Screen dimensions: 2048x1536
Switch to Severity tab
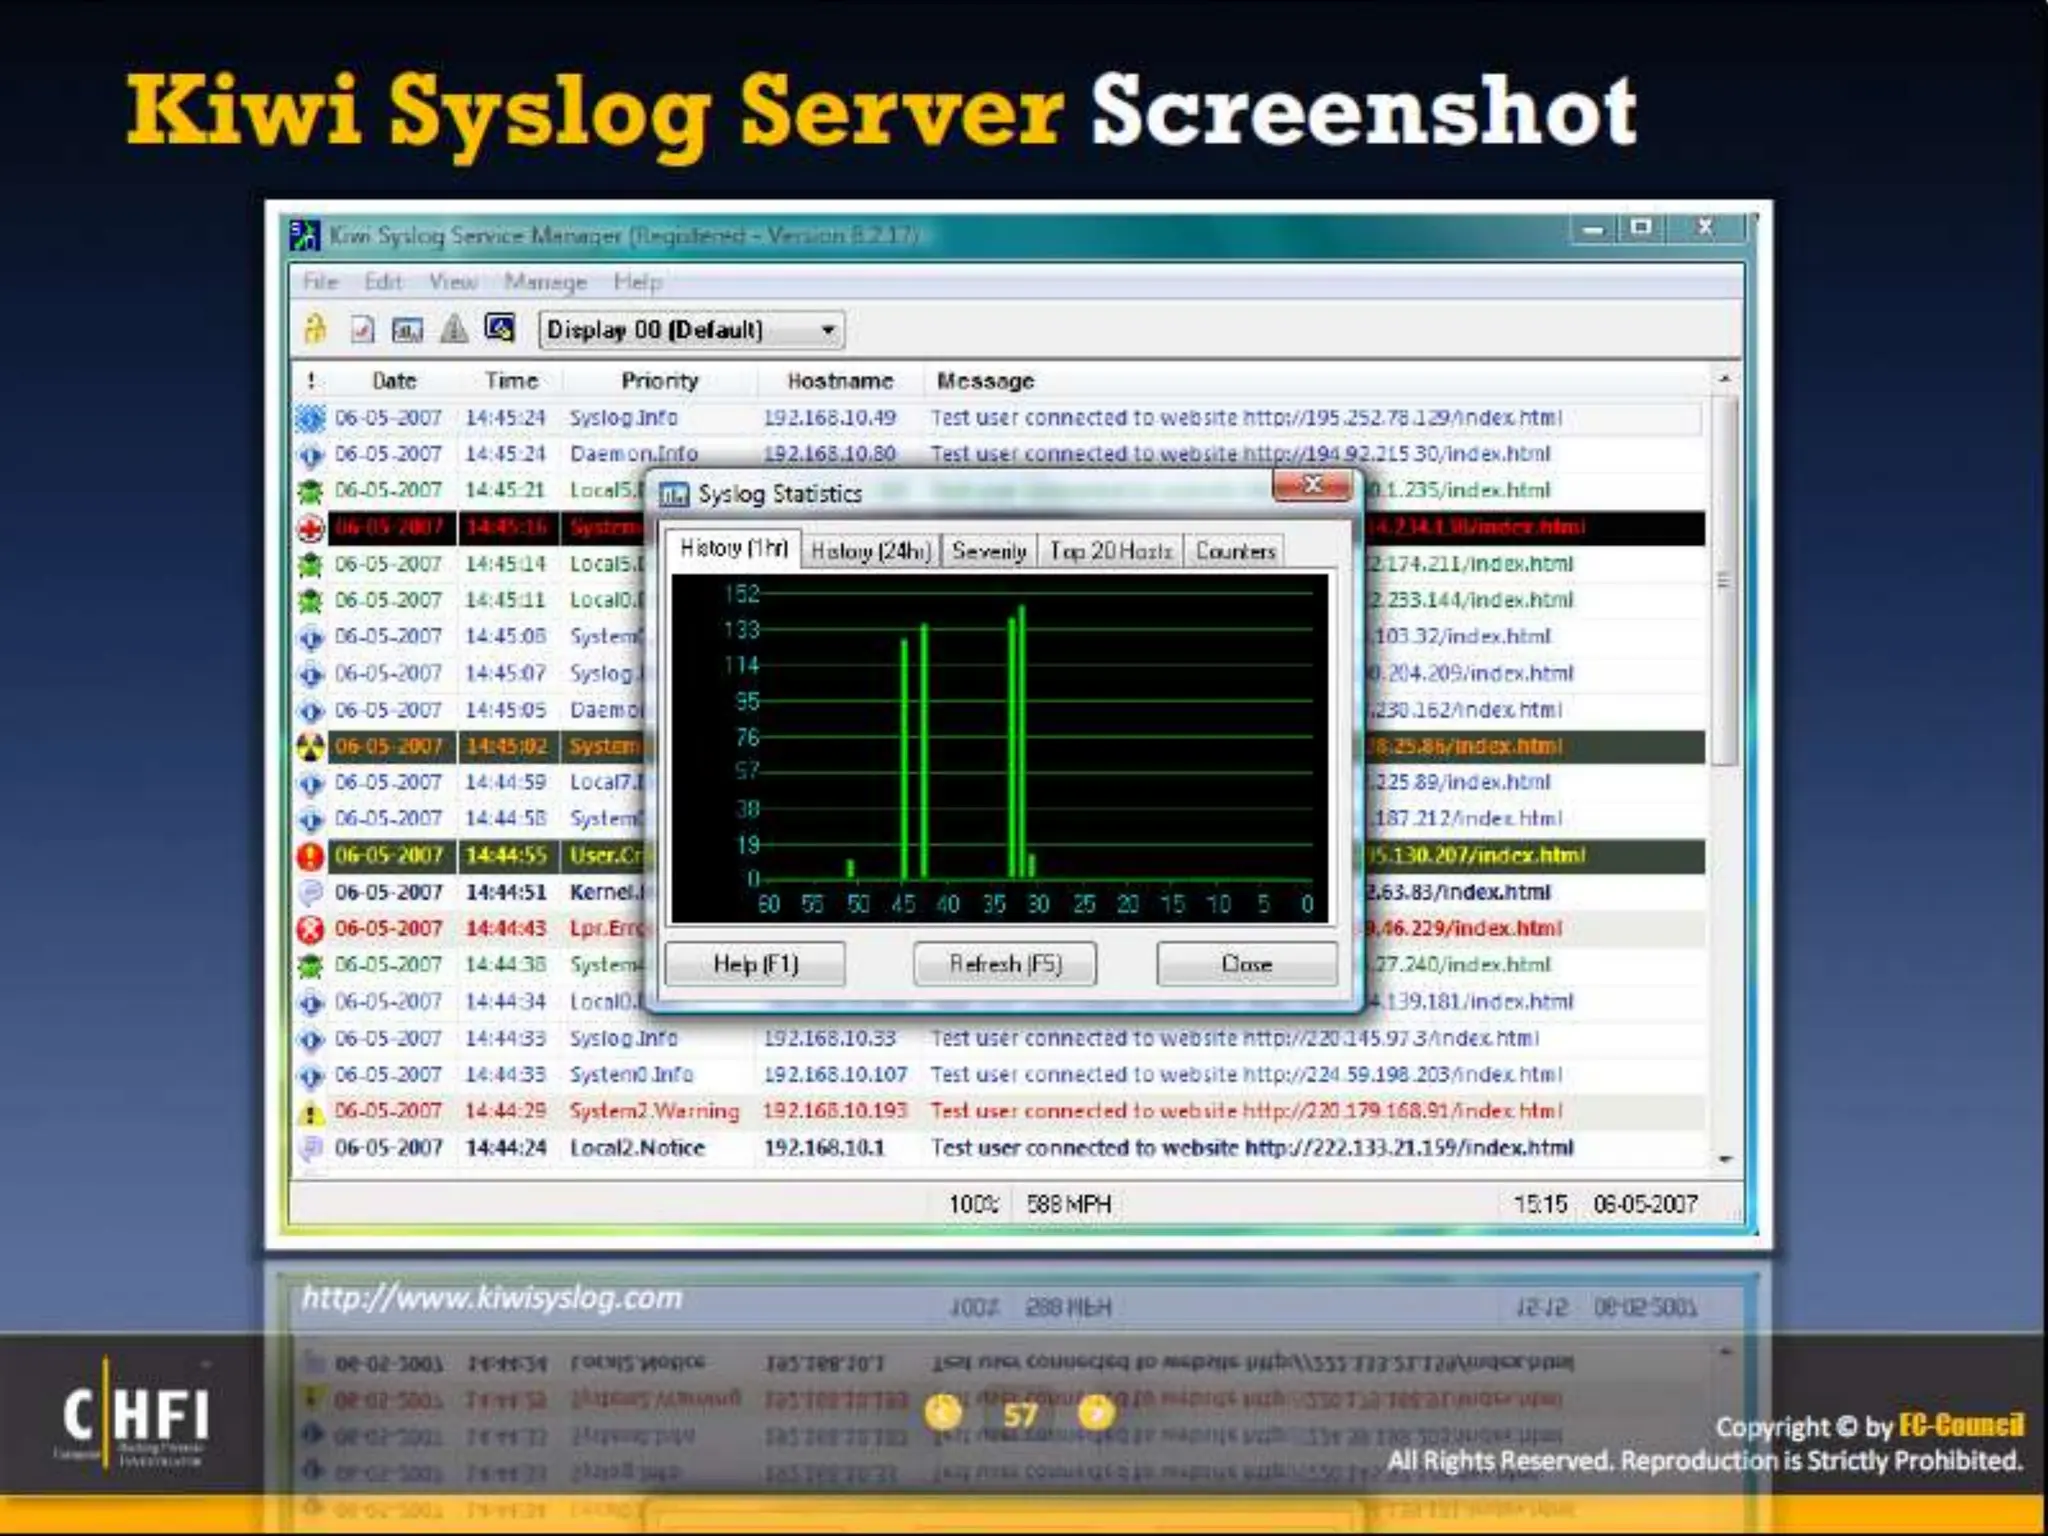[x=989, y=551]
